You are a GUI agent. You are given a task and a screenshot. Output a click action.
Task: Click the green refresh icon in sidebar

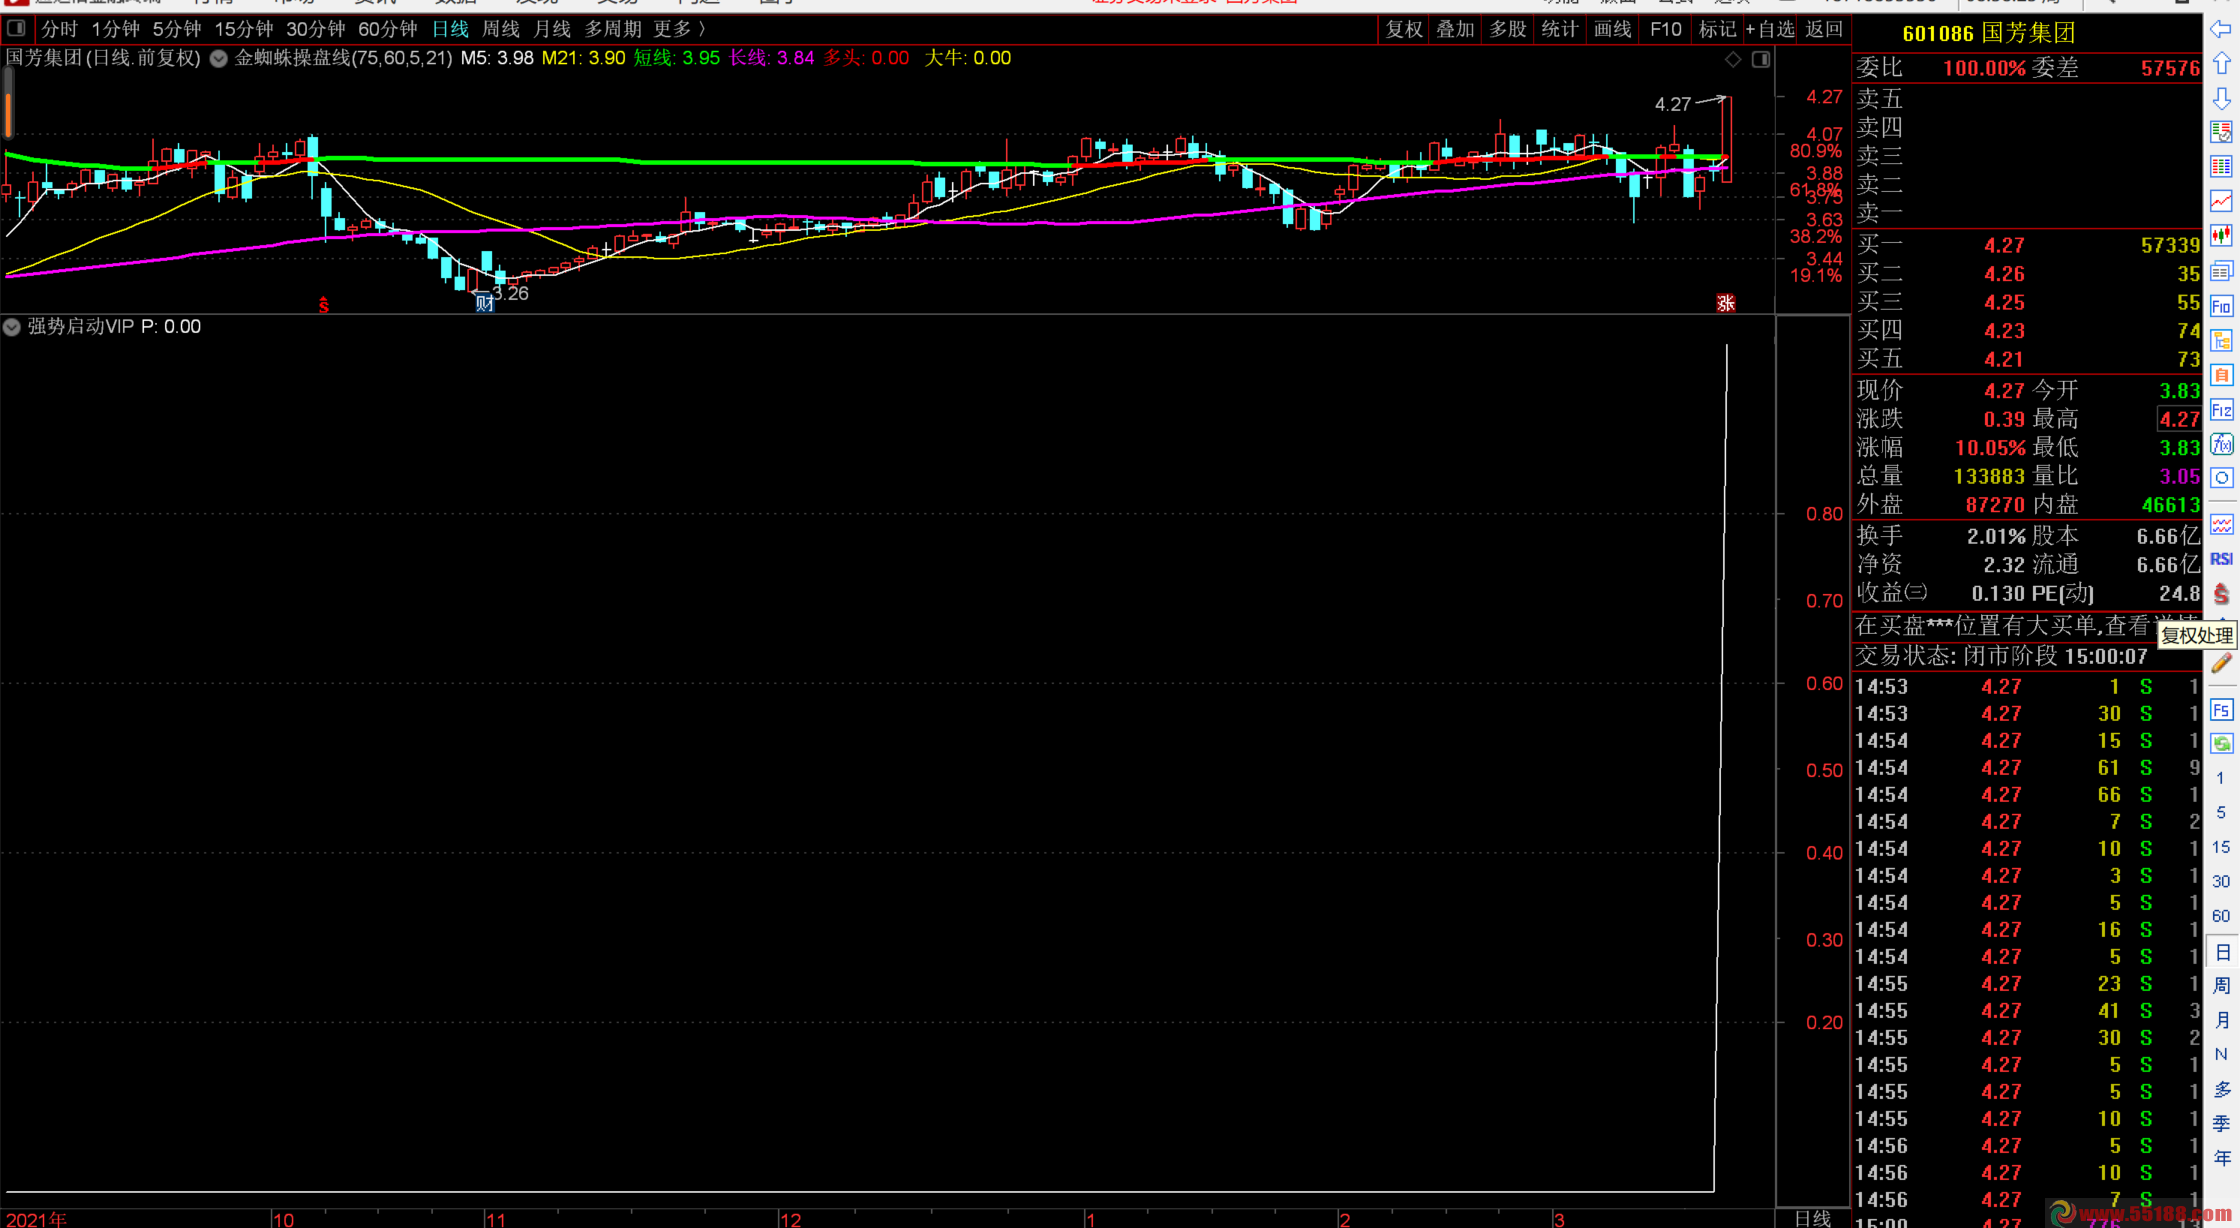(x=2221, y=744)
